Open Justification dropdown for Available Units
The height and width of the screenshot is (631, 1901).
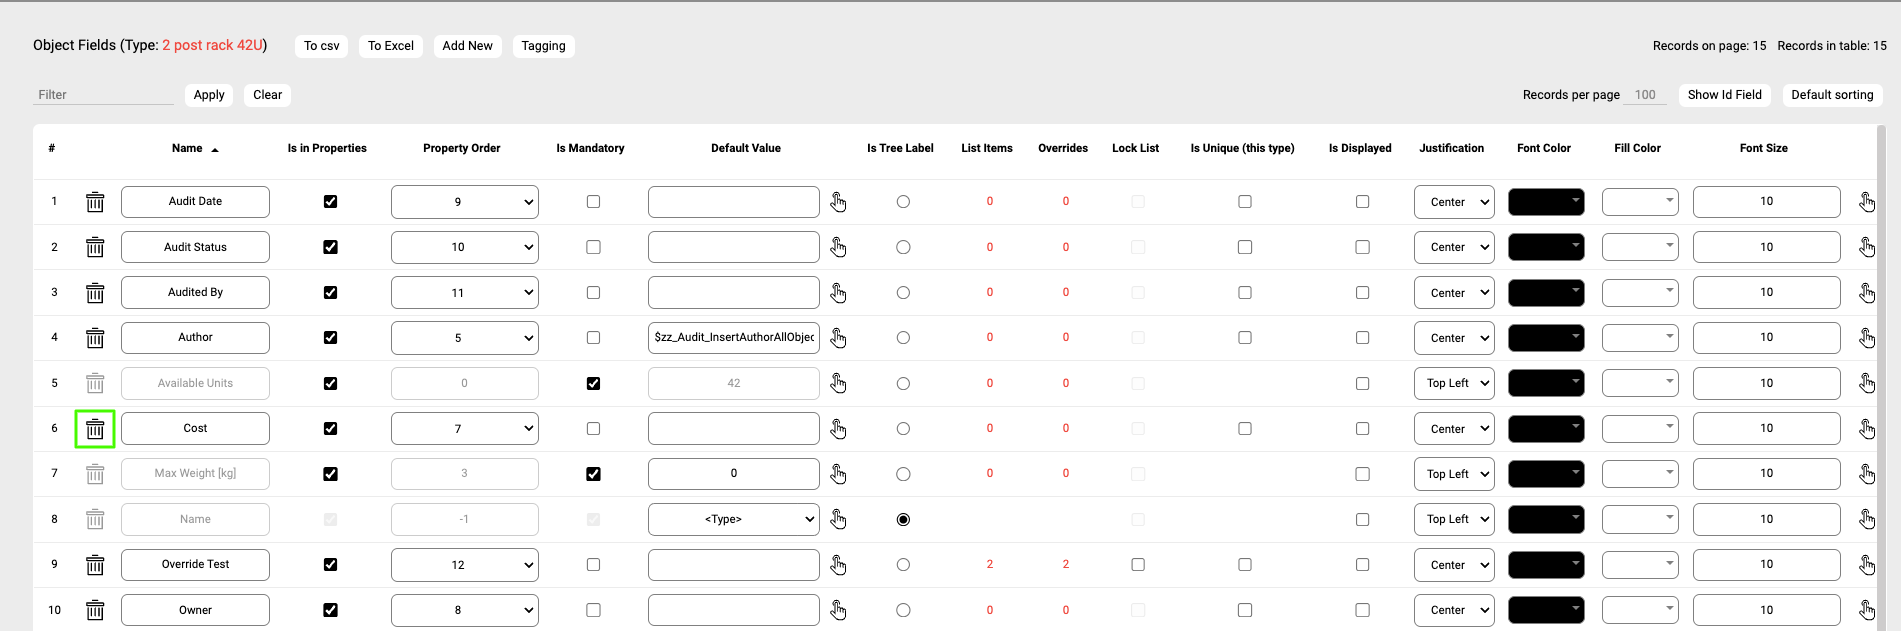coord(1453,383)
